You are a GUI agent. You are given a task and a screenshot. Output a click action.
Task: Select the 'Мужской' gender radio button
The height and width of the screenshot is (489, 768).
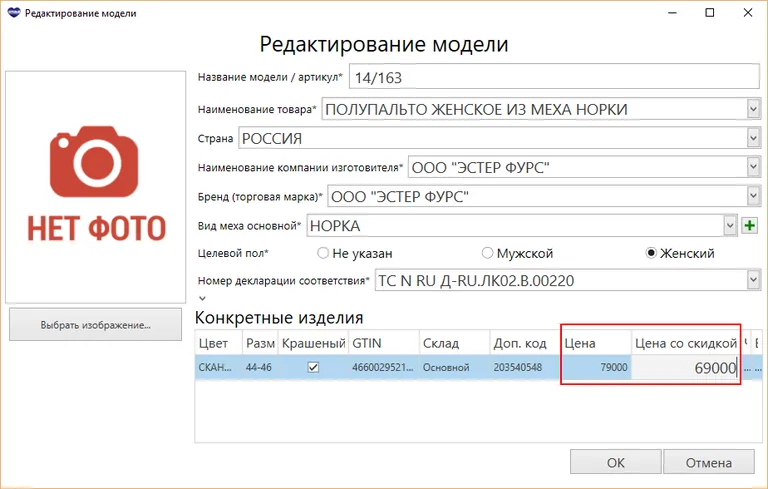(x=488, y=254)
